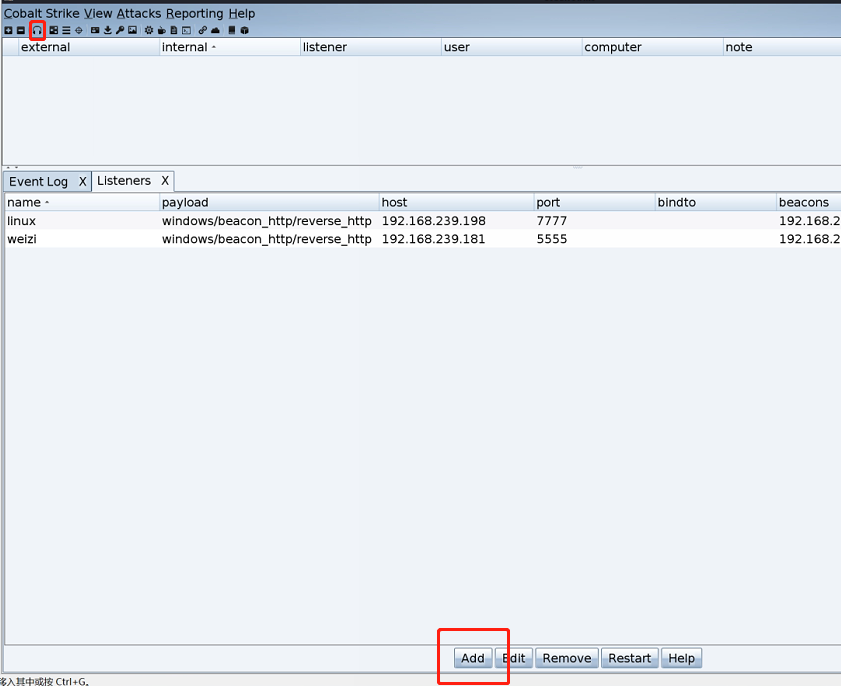Viewport: 841px width, 686px height.
Task: Open Keystrokes via the key icon
Action: coord(120,30)
